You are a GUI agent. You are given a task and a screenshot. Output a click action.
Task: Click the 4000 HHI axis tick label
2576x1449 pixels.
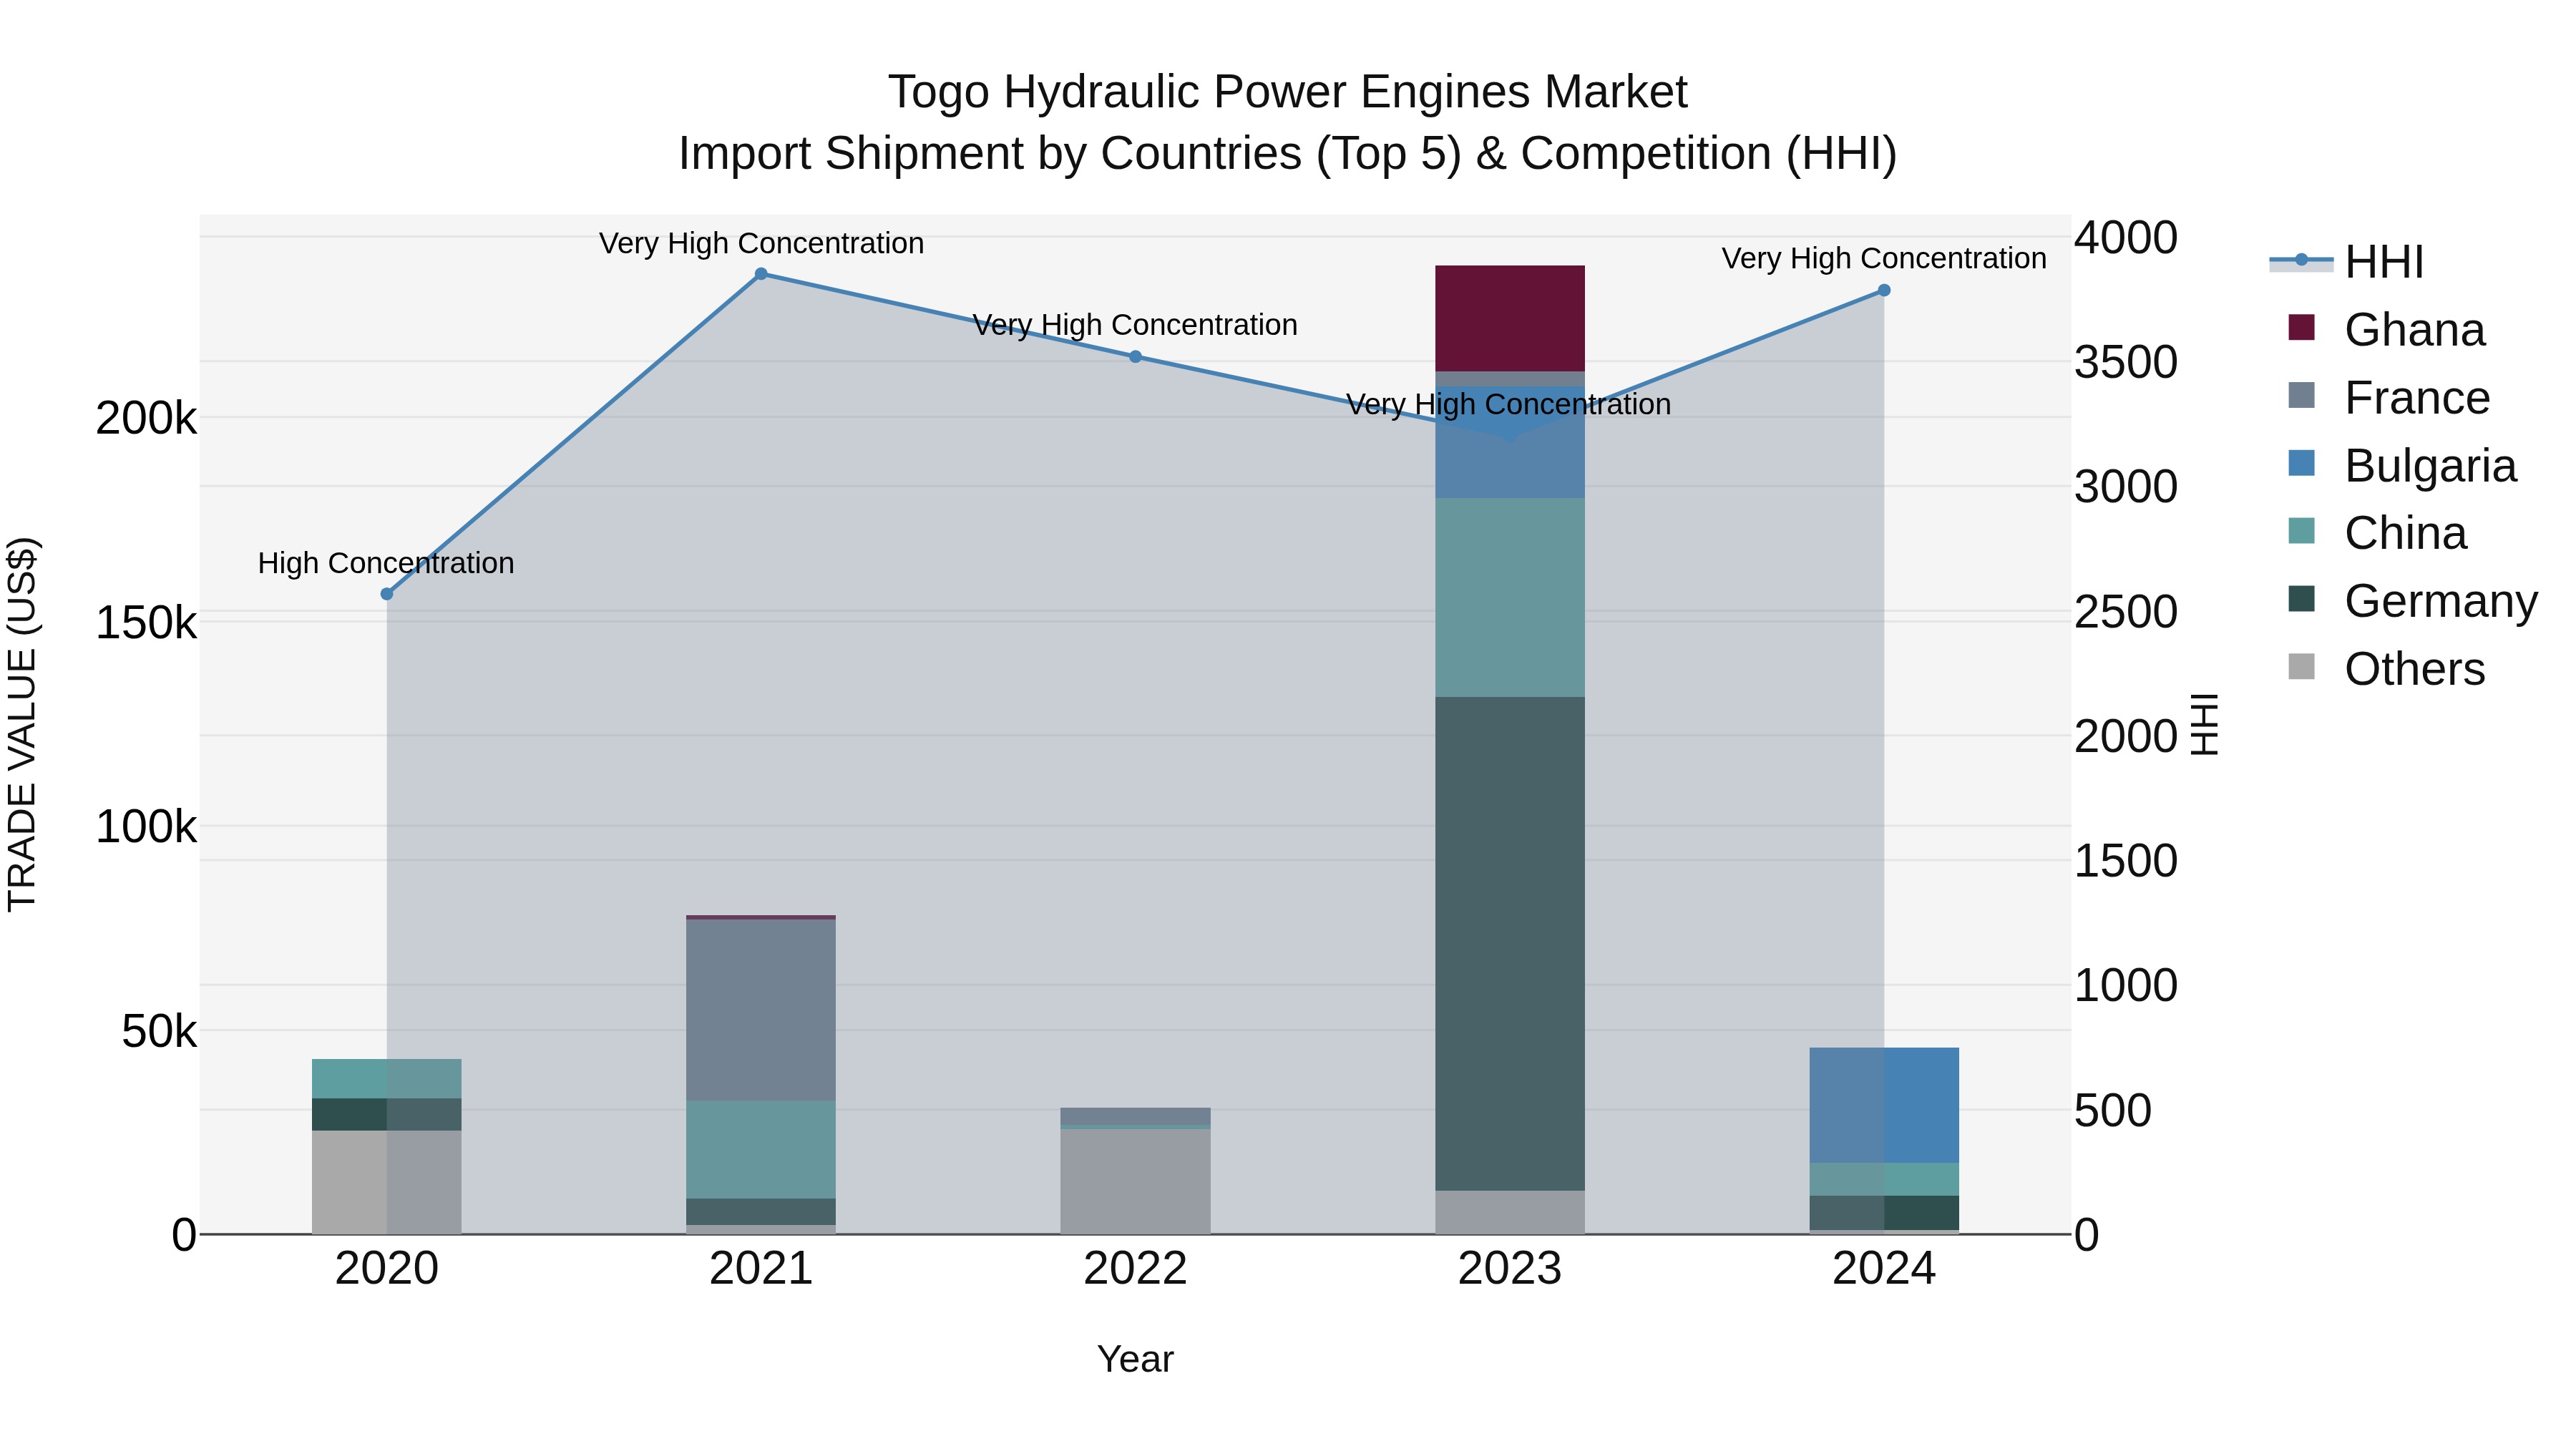[2126, 238]
